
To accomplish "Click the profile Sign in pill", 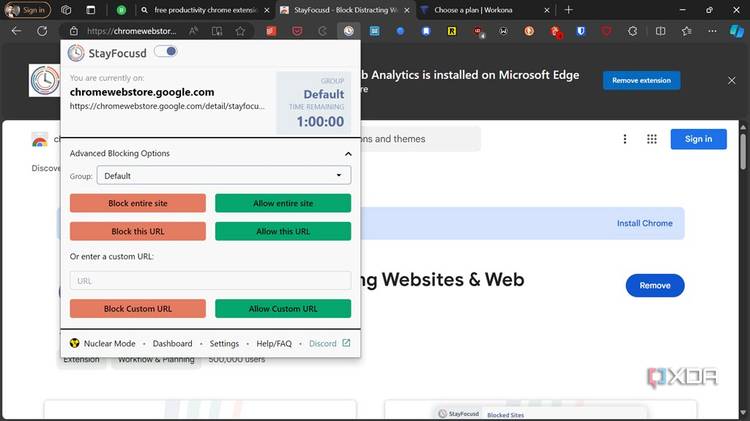I will pos(27,10).
